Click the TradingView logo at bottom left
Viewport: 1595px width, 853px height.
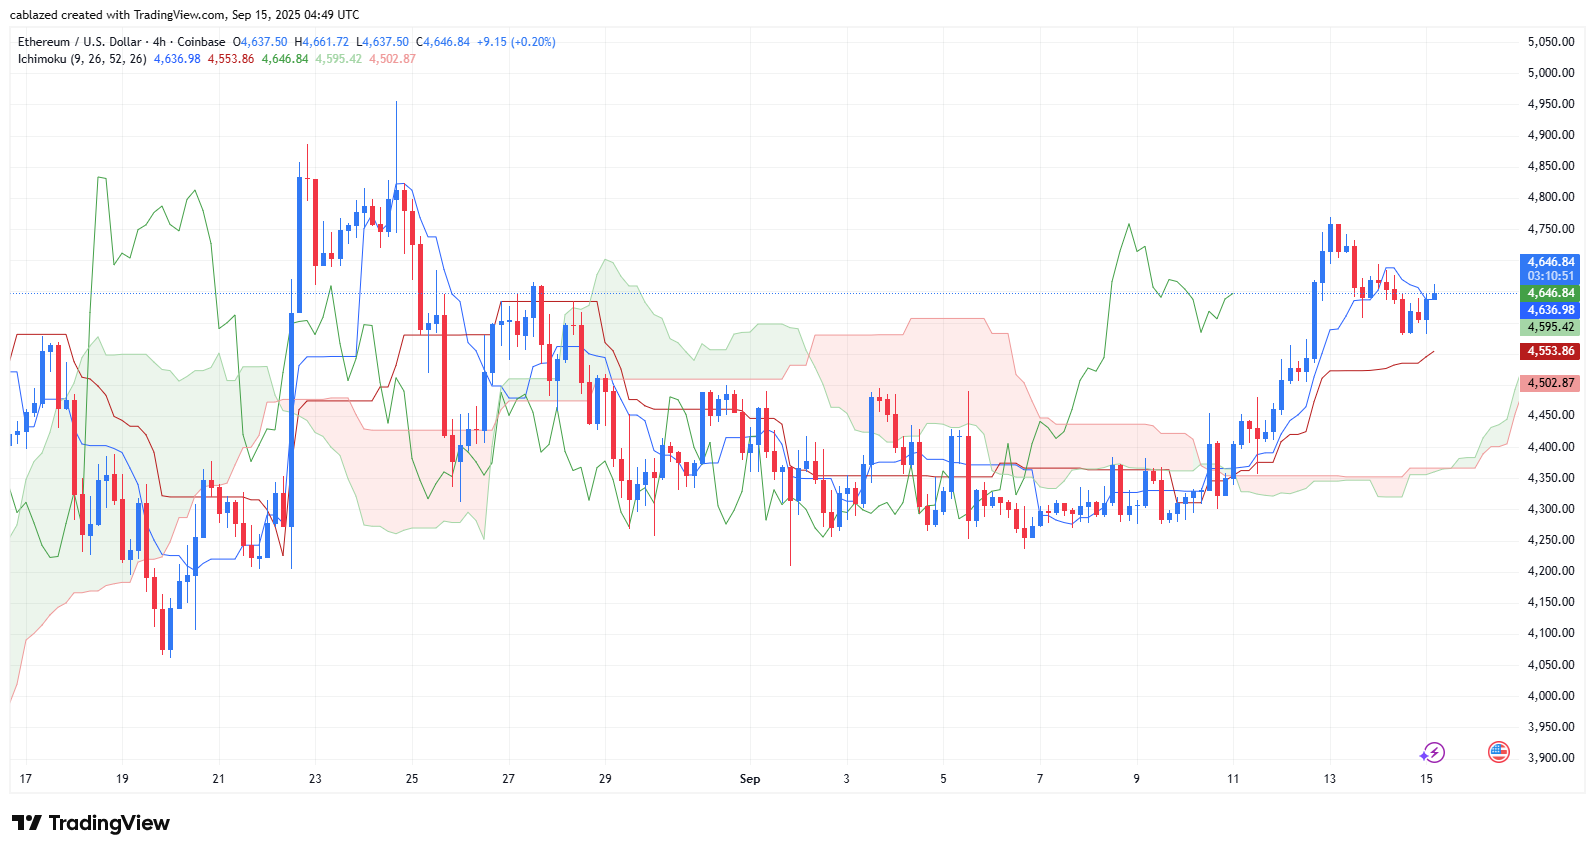pyautogui.click(x=91, y=823)
